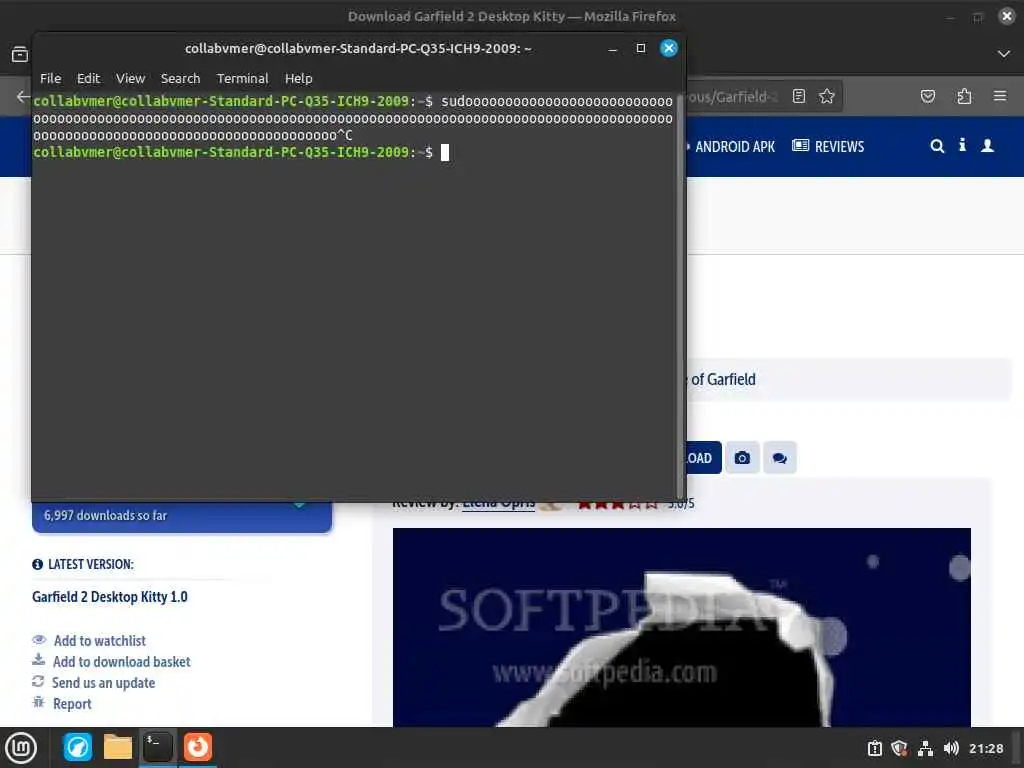Expand the downloads so far panel chevron
Screen dimensions: 1024x768
click(x=299, y=505)
